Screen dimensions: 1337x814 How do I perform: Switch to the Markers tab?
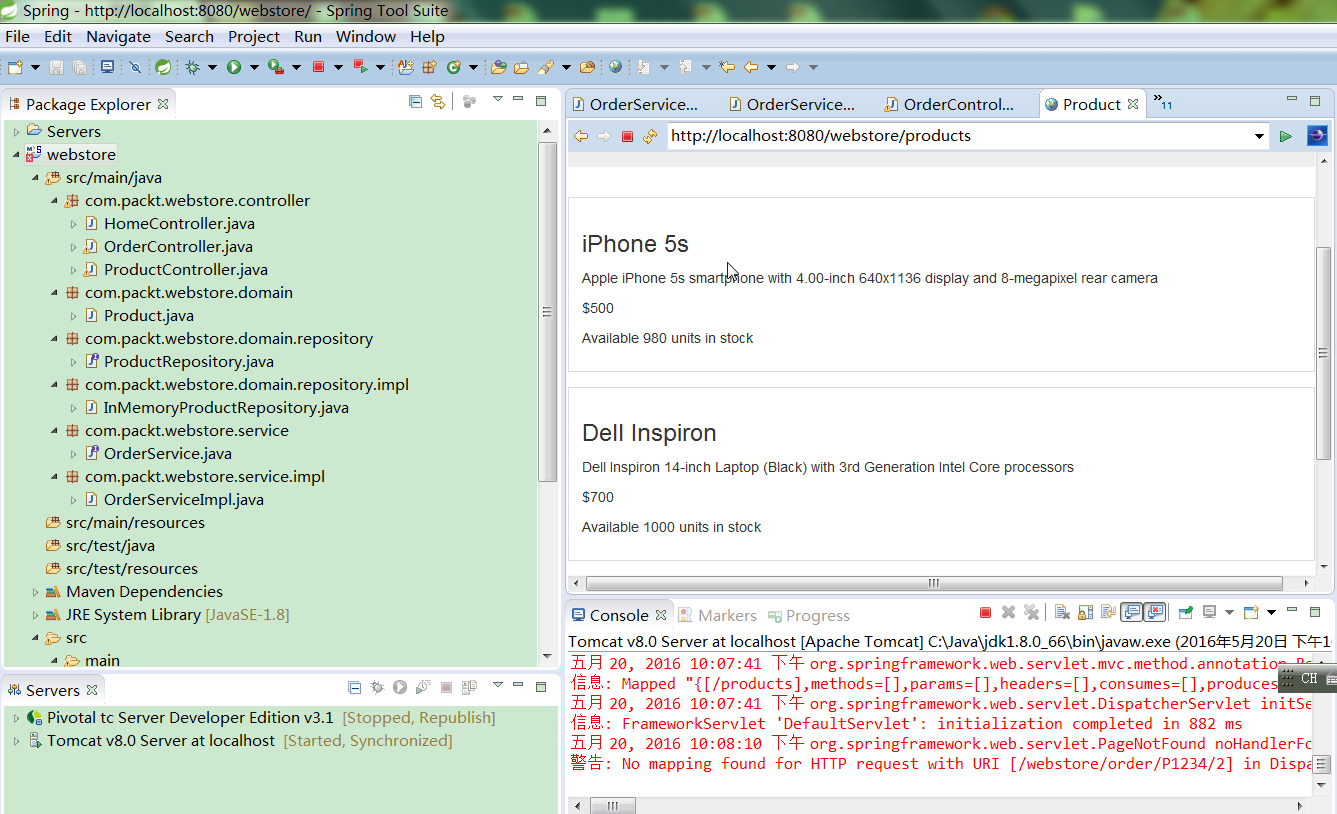click(717, 616)
